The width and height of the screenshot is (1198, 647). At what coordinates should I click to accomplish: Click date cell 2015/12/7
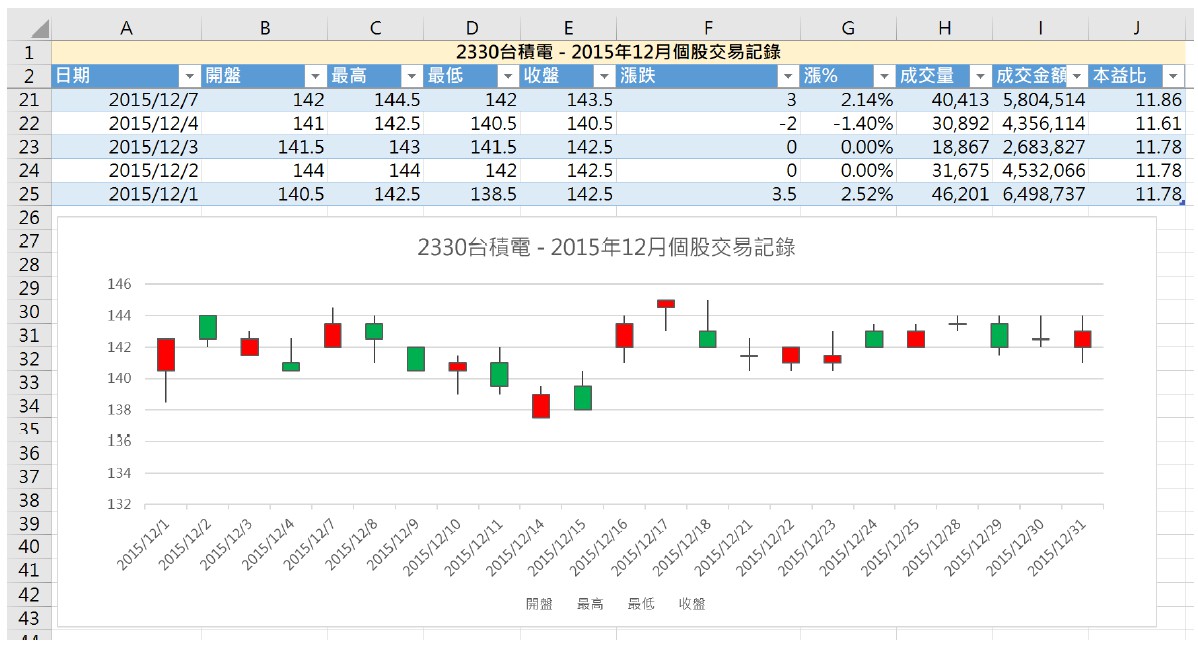(x=127, y=100)
